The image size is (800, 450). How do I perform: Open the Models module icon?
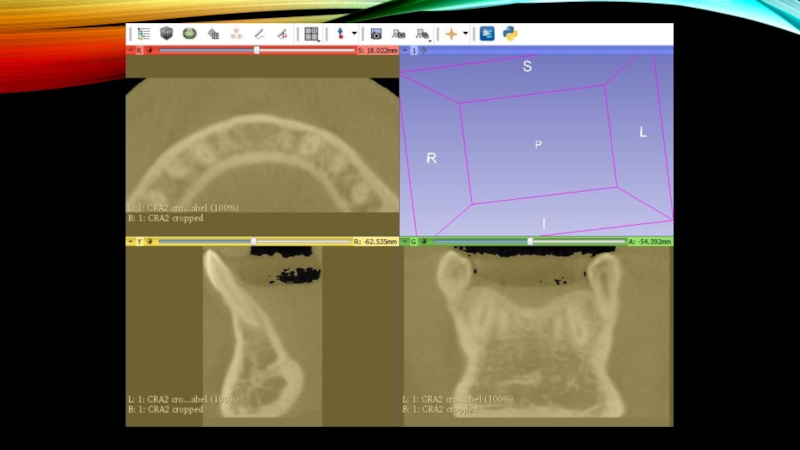[x=213, y=34]
